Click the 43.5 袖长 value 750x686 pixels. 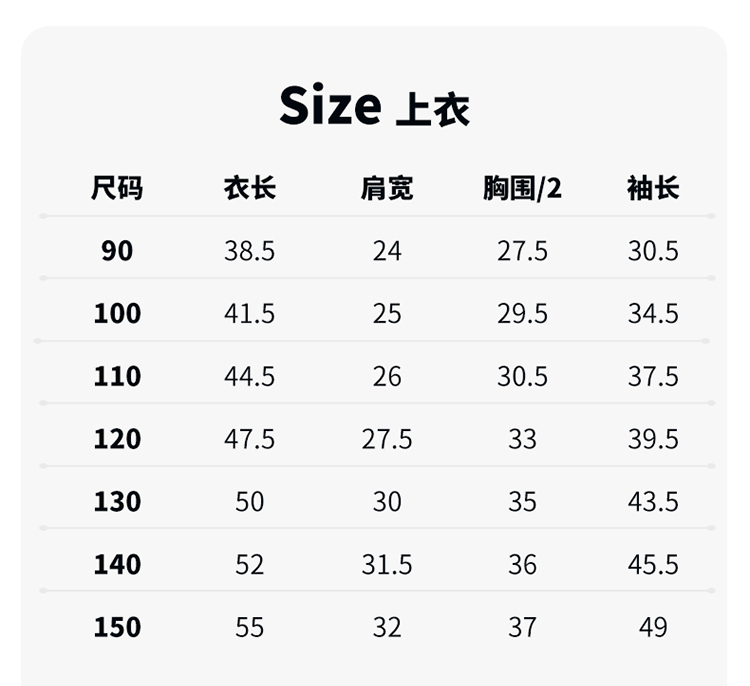tap(653, 501)
